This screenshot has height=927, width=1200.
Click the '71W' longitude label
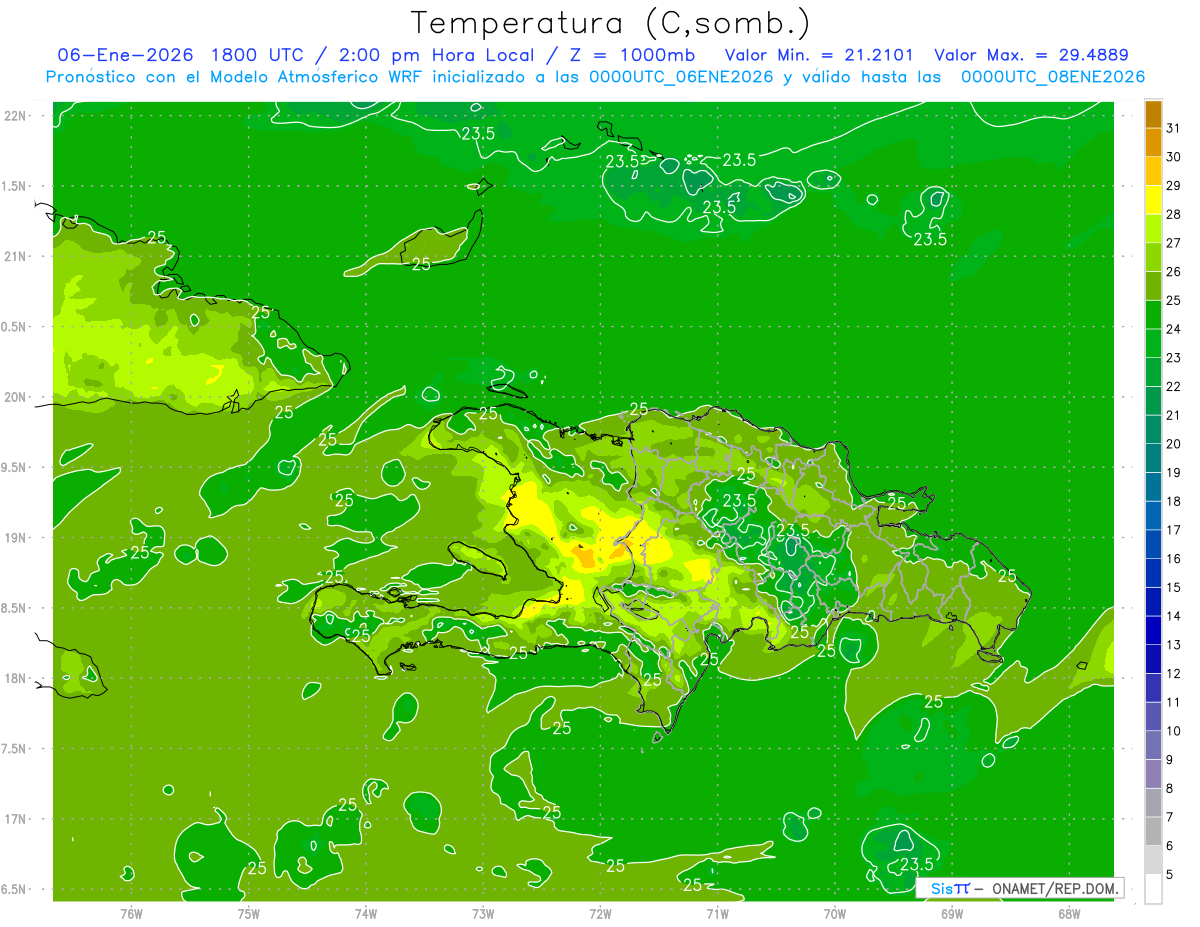coord(717,913)
